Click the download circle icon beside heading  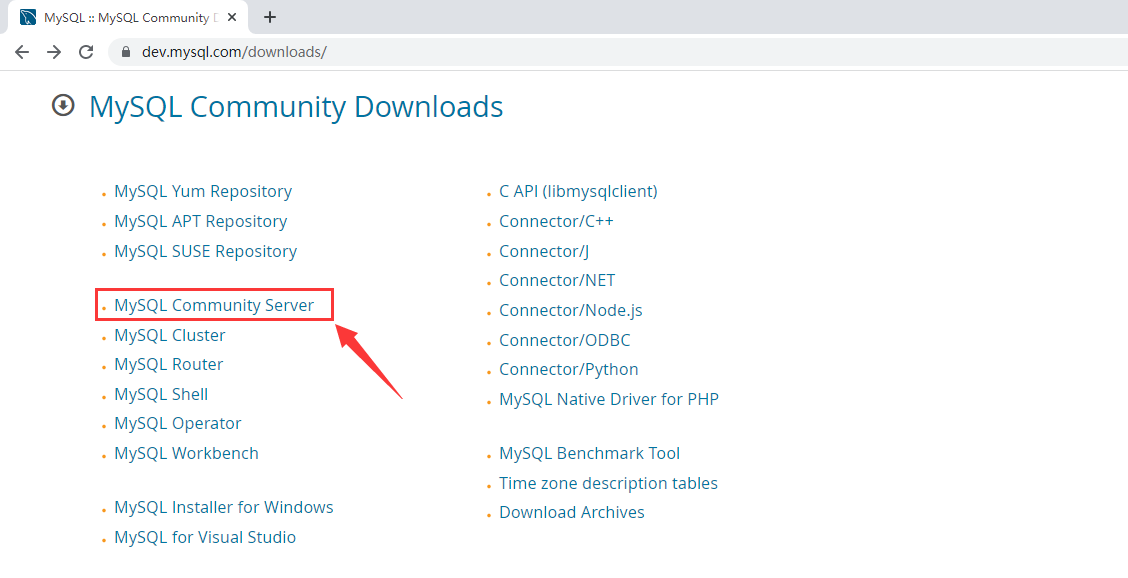tap(63, 106)
